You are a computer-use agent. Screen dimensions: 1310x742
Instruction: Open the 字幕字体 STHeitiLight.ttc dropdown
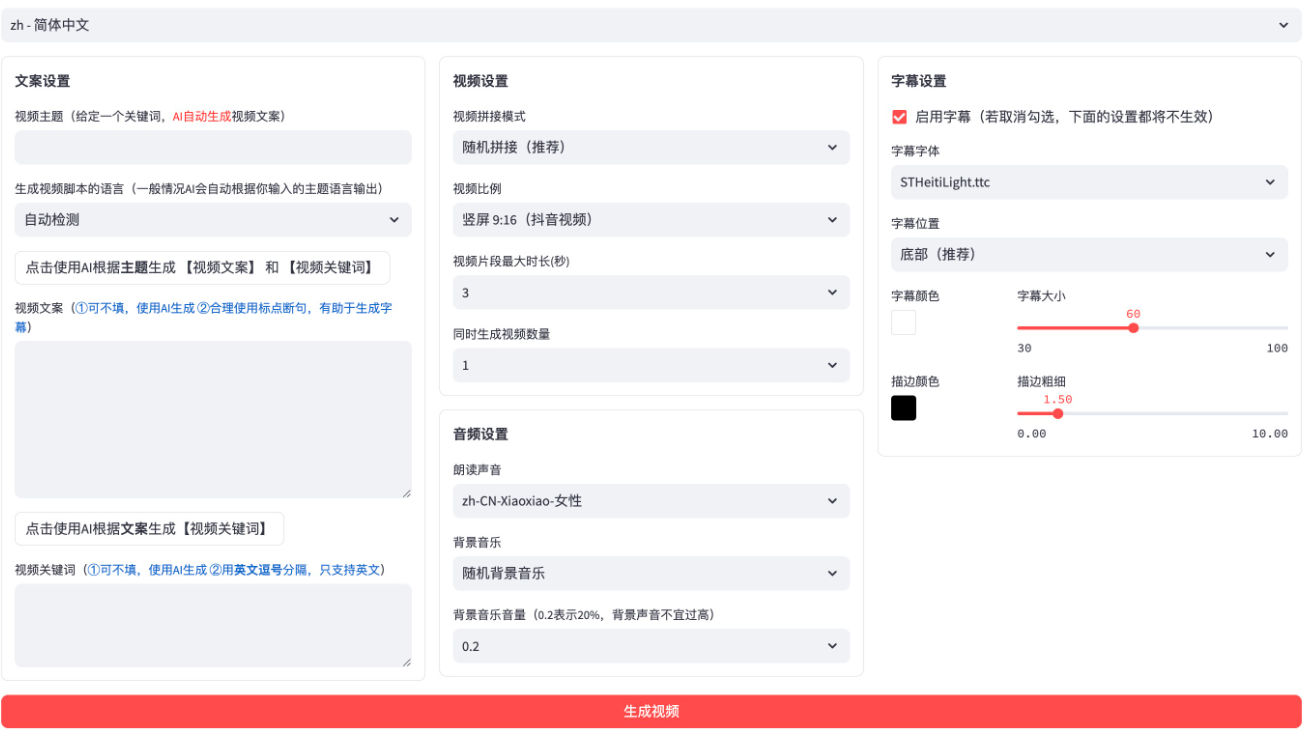coord(1089,182)
